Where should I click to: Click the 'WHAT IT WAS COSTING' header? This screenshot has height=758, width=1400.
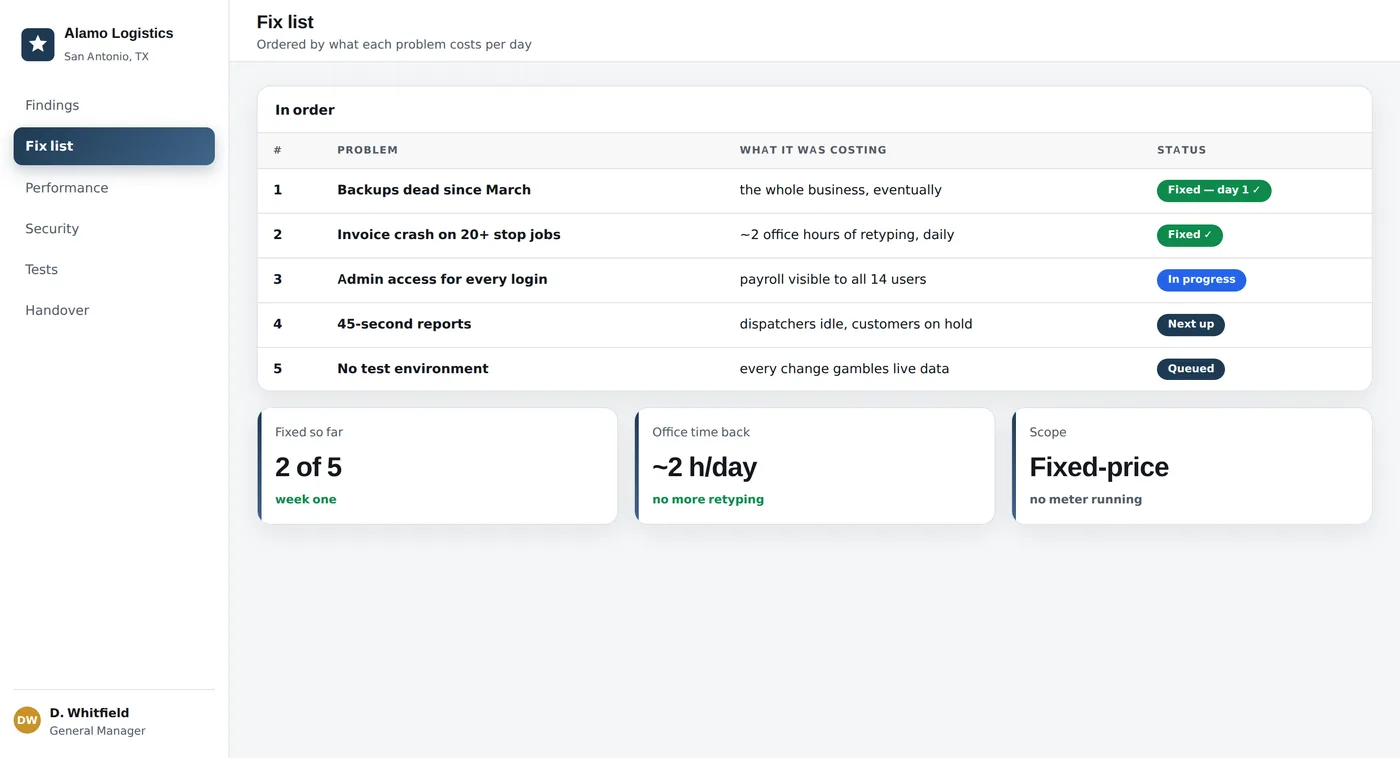click(x=813, y=150)
